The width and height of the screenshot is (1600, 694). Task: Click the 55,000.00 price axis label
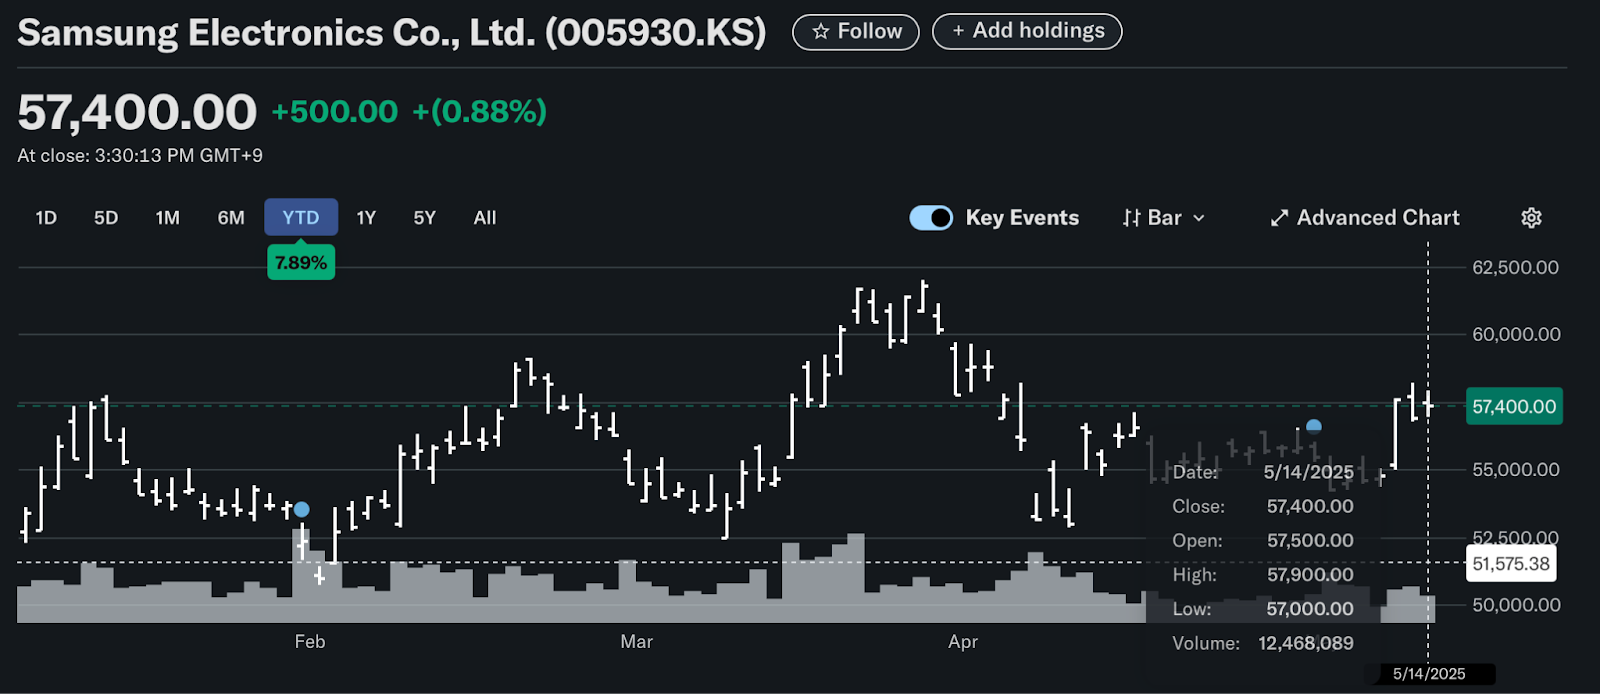click(1516, 470)
